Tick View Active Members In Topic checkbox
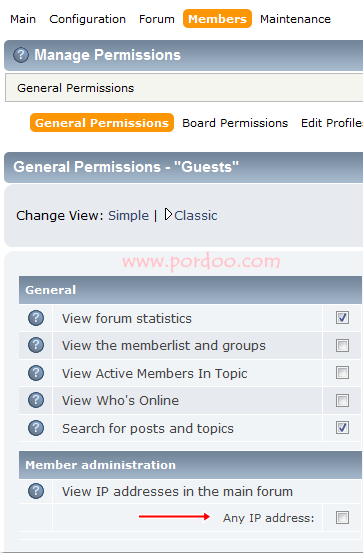 coord(342,372)
